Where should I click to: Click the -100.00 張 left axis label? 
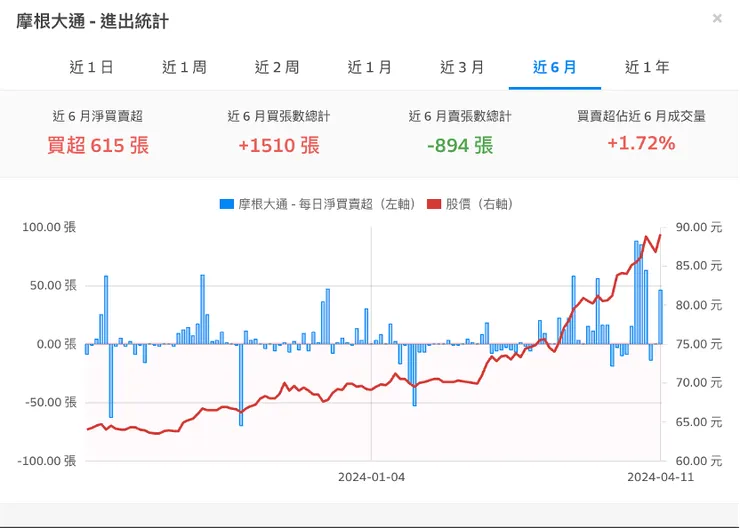click(47, 461)
